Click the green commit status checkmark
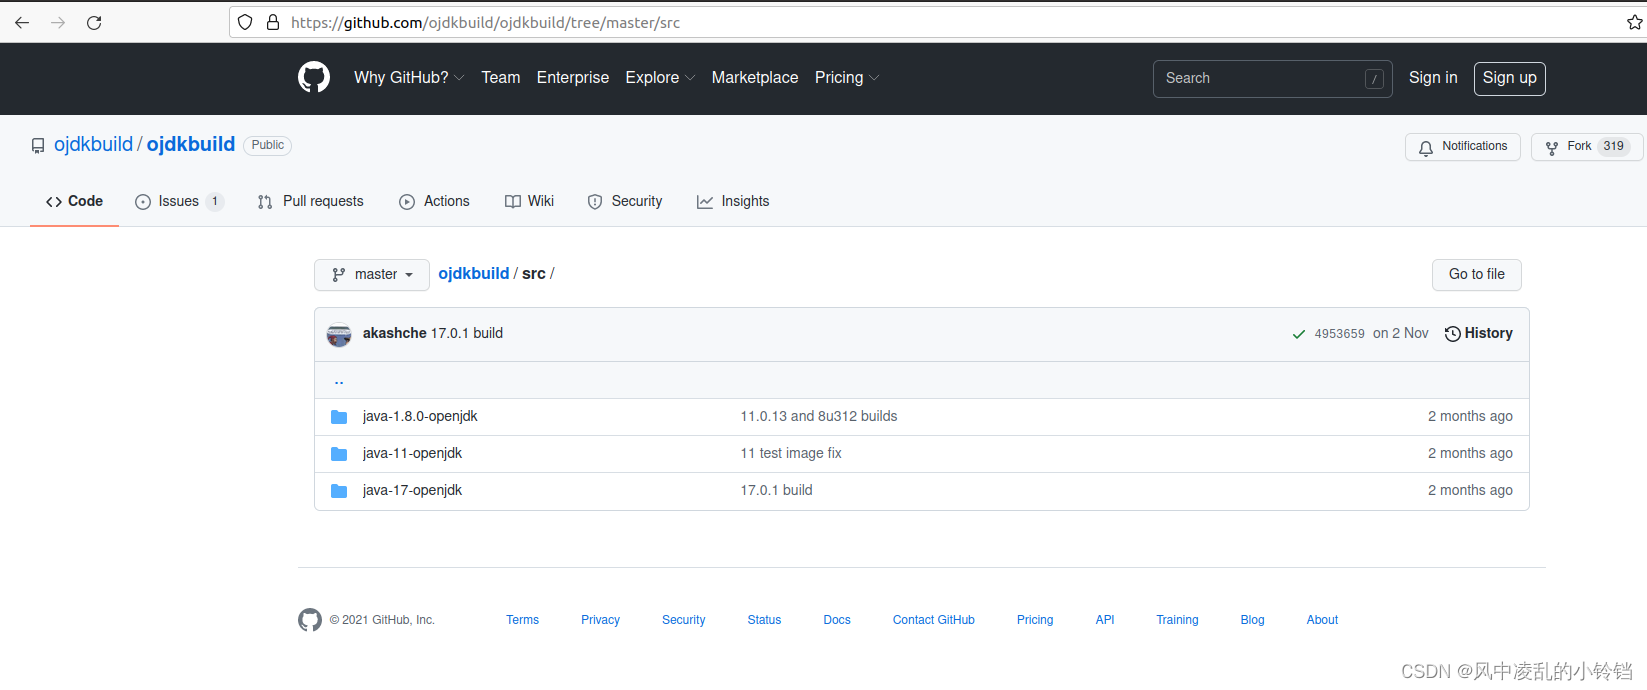Viewport: 1647px width, 690px height. click(1298, 334)
